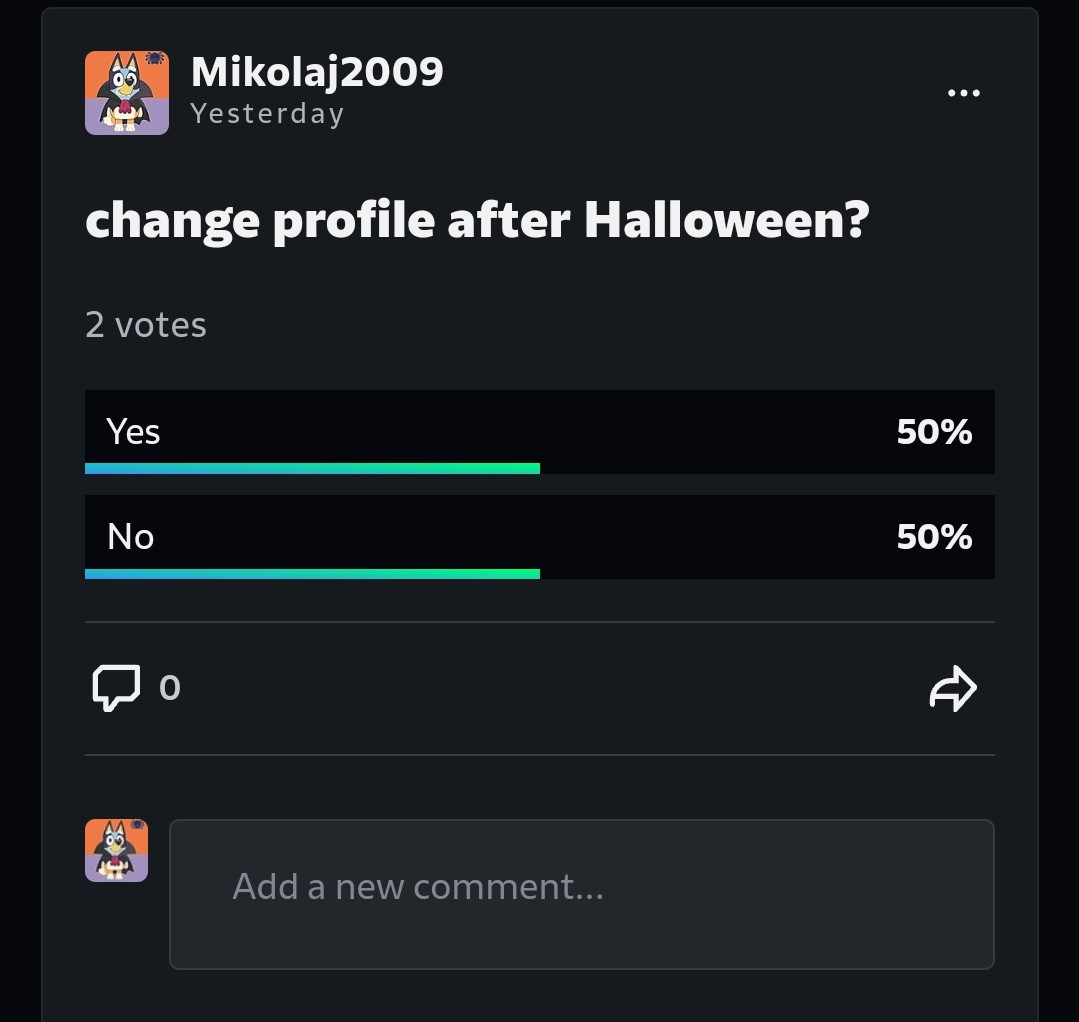Image resolution: width=1079 pixels, height=1022 pixels.
Task: Click the No label text in poll
Action: (x=131, y=537)
